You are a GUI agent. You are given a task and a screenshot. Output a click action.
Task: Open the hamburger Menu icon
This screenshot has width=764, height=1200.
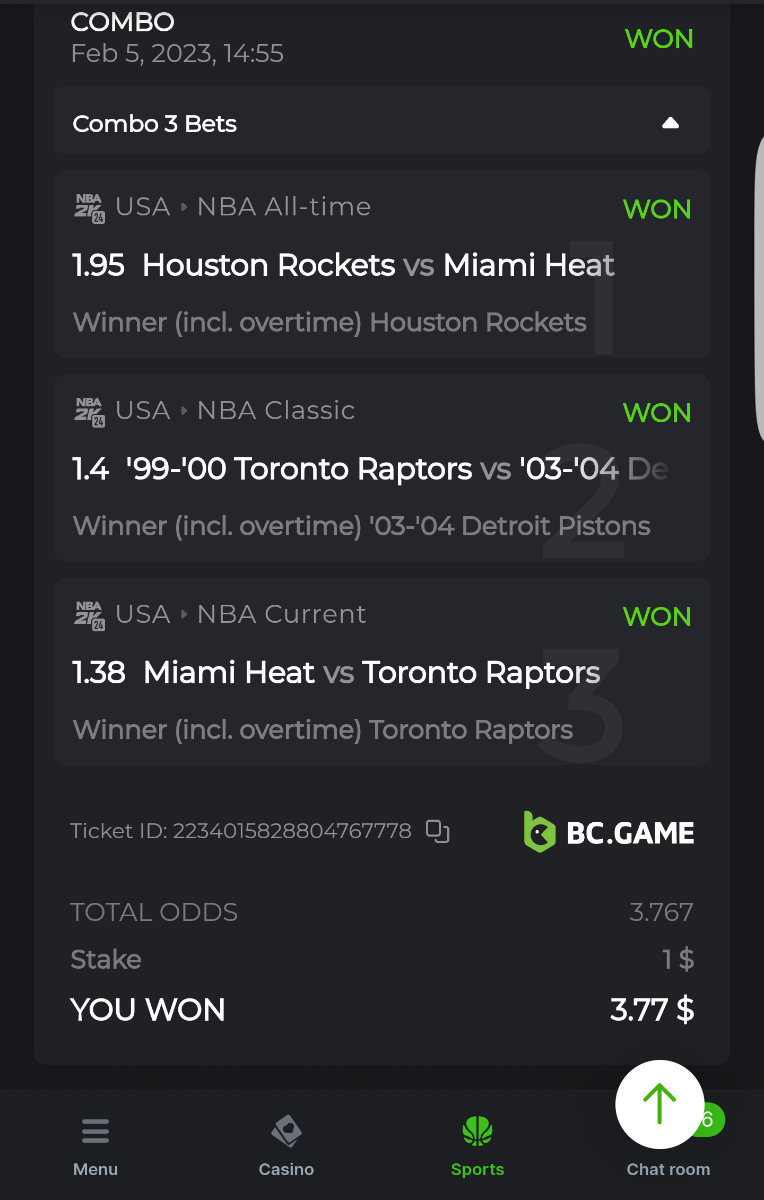96,1131
